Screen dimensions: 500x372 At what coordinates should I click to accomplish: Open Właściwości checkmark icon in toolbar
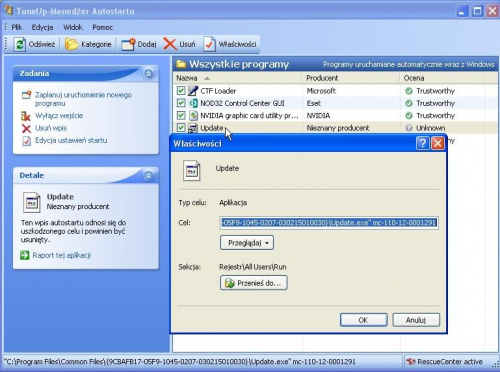pos(209,44)
